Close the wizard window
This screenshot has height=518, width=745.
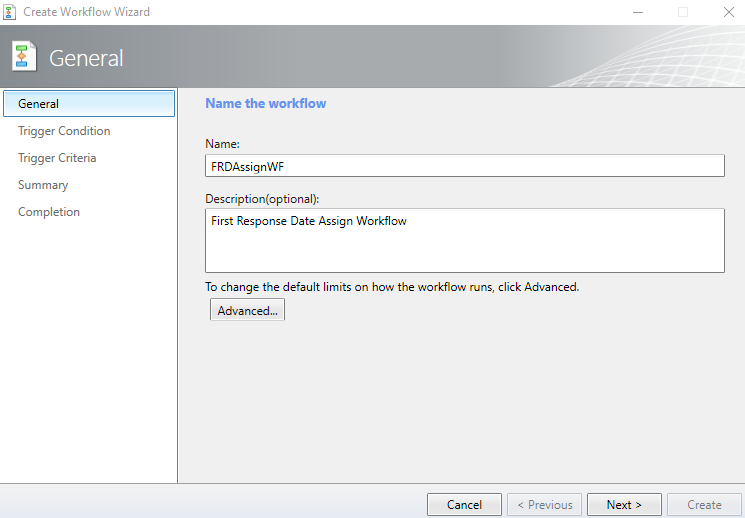729,12
